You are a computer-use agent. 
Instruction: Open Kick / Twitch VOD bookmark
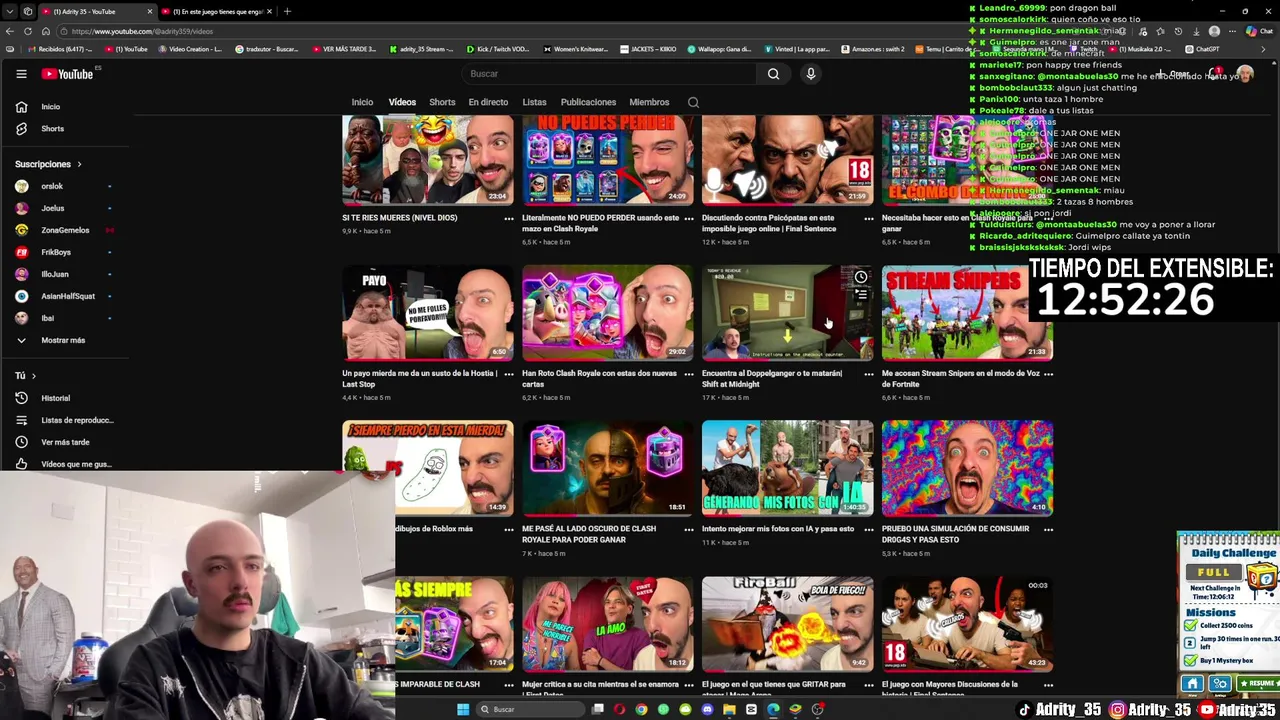pyautogui.click(x=499, y=49)
